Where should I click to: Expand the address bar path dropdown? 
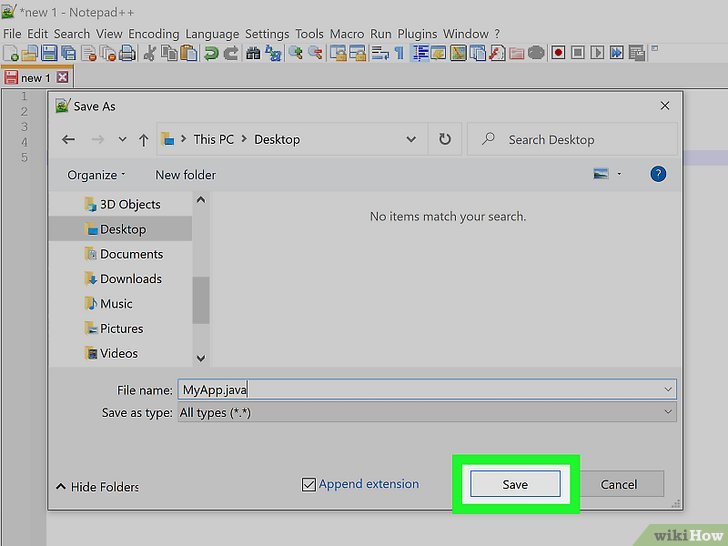[411, 139]
